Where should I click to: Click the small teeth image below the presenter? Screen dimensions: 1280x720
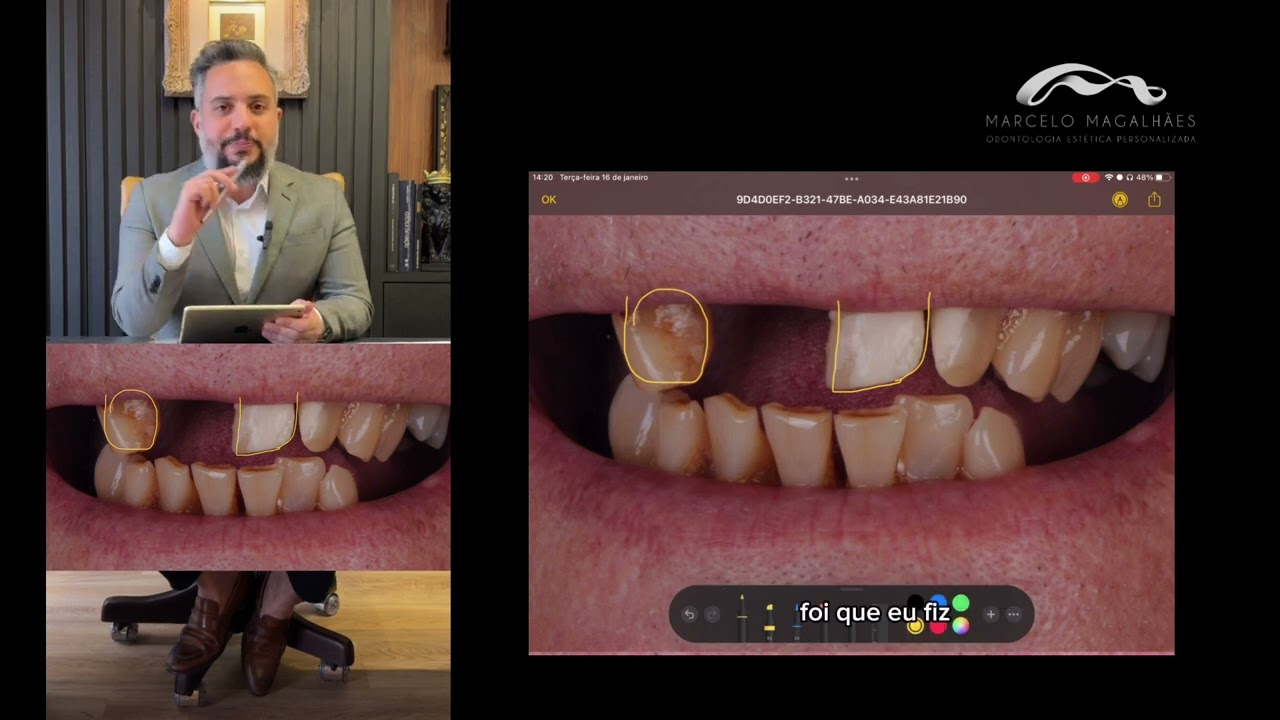coord(248,456)
